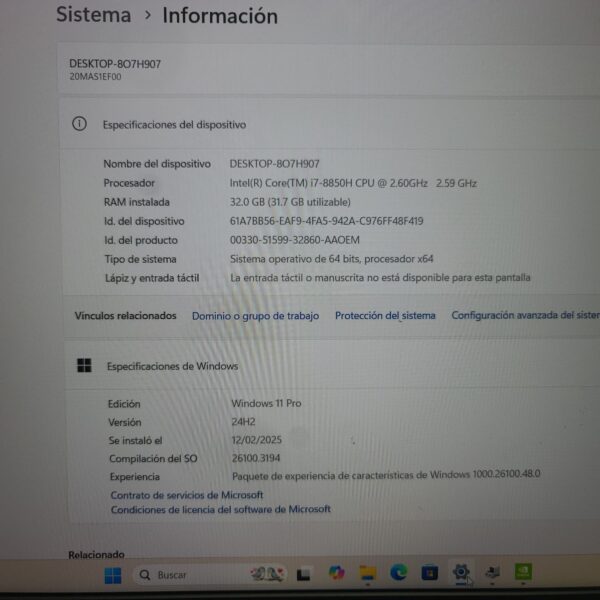The width and height of the screenshot is (600, 600).
Task: Select product ID 00330-51599-32860-AAOEM
Action: coord(295,240)
